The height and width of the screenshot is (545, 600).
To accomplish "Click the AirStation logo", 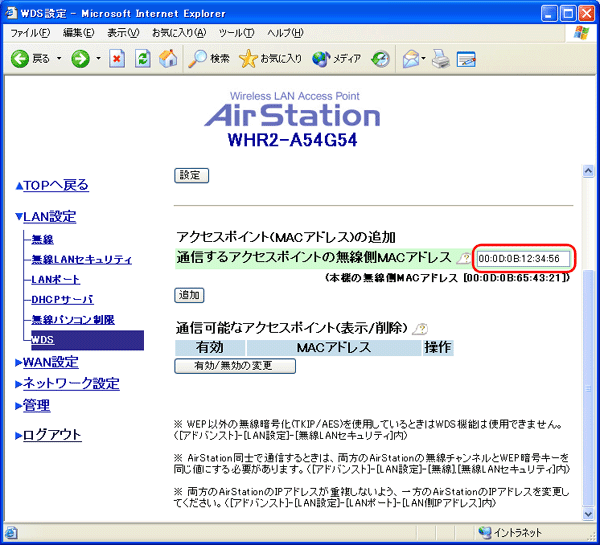I will click(x=292, y=115).
